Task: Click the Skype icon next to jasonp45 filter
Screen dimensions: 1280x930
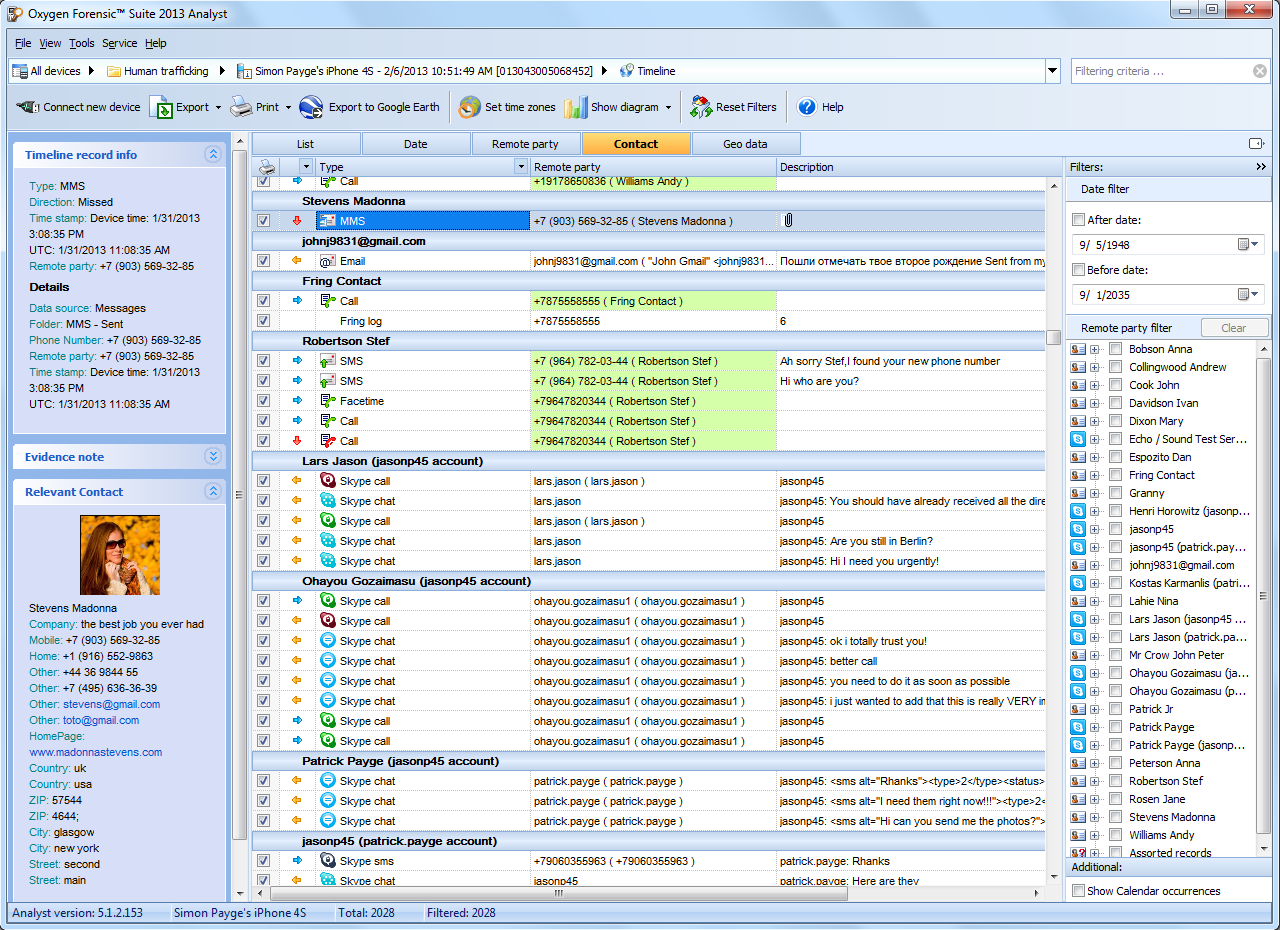Action: coord(1078,529)
